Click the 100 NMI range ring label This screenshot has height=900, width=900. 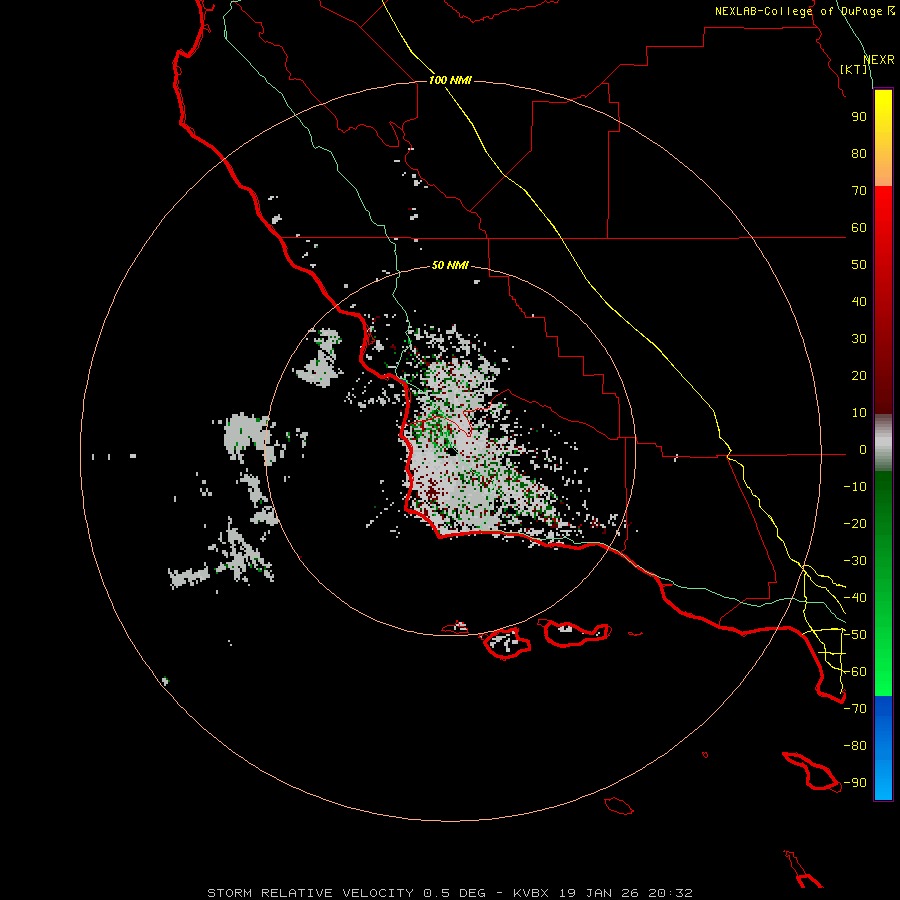click(450, 80)
